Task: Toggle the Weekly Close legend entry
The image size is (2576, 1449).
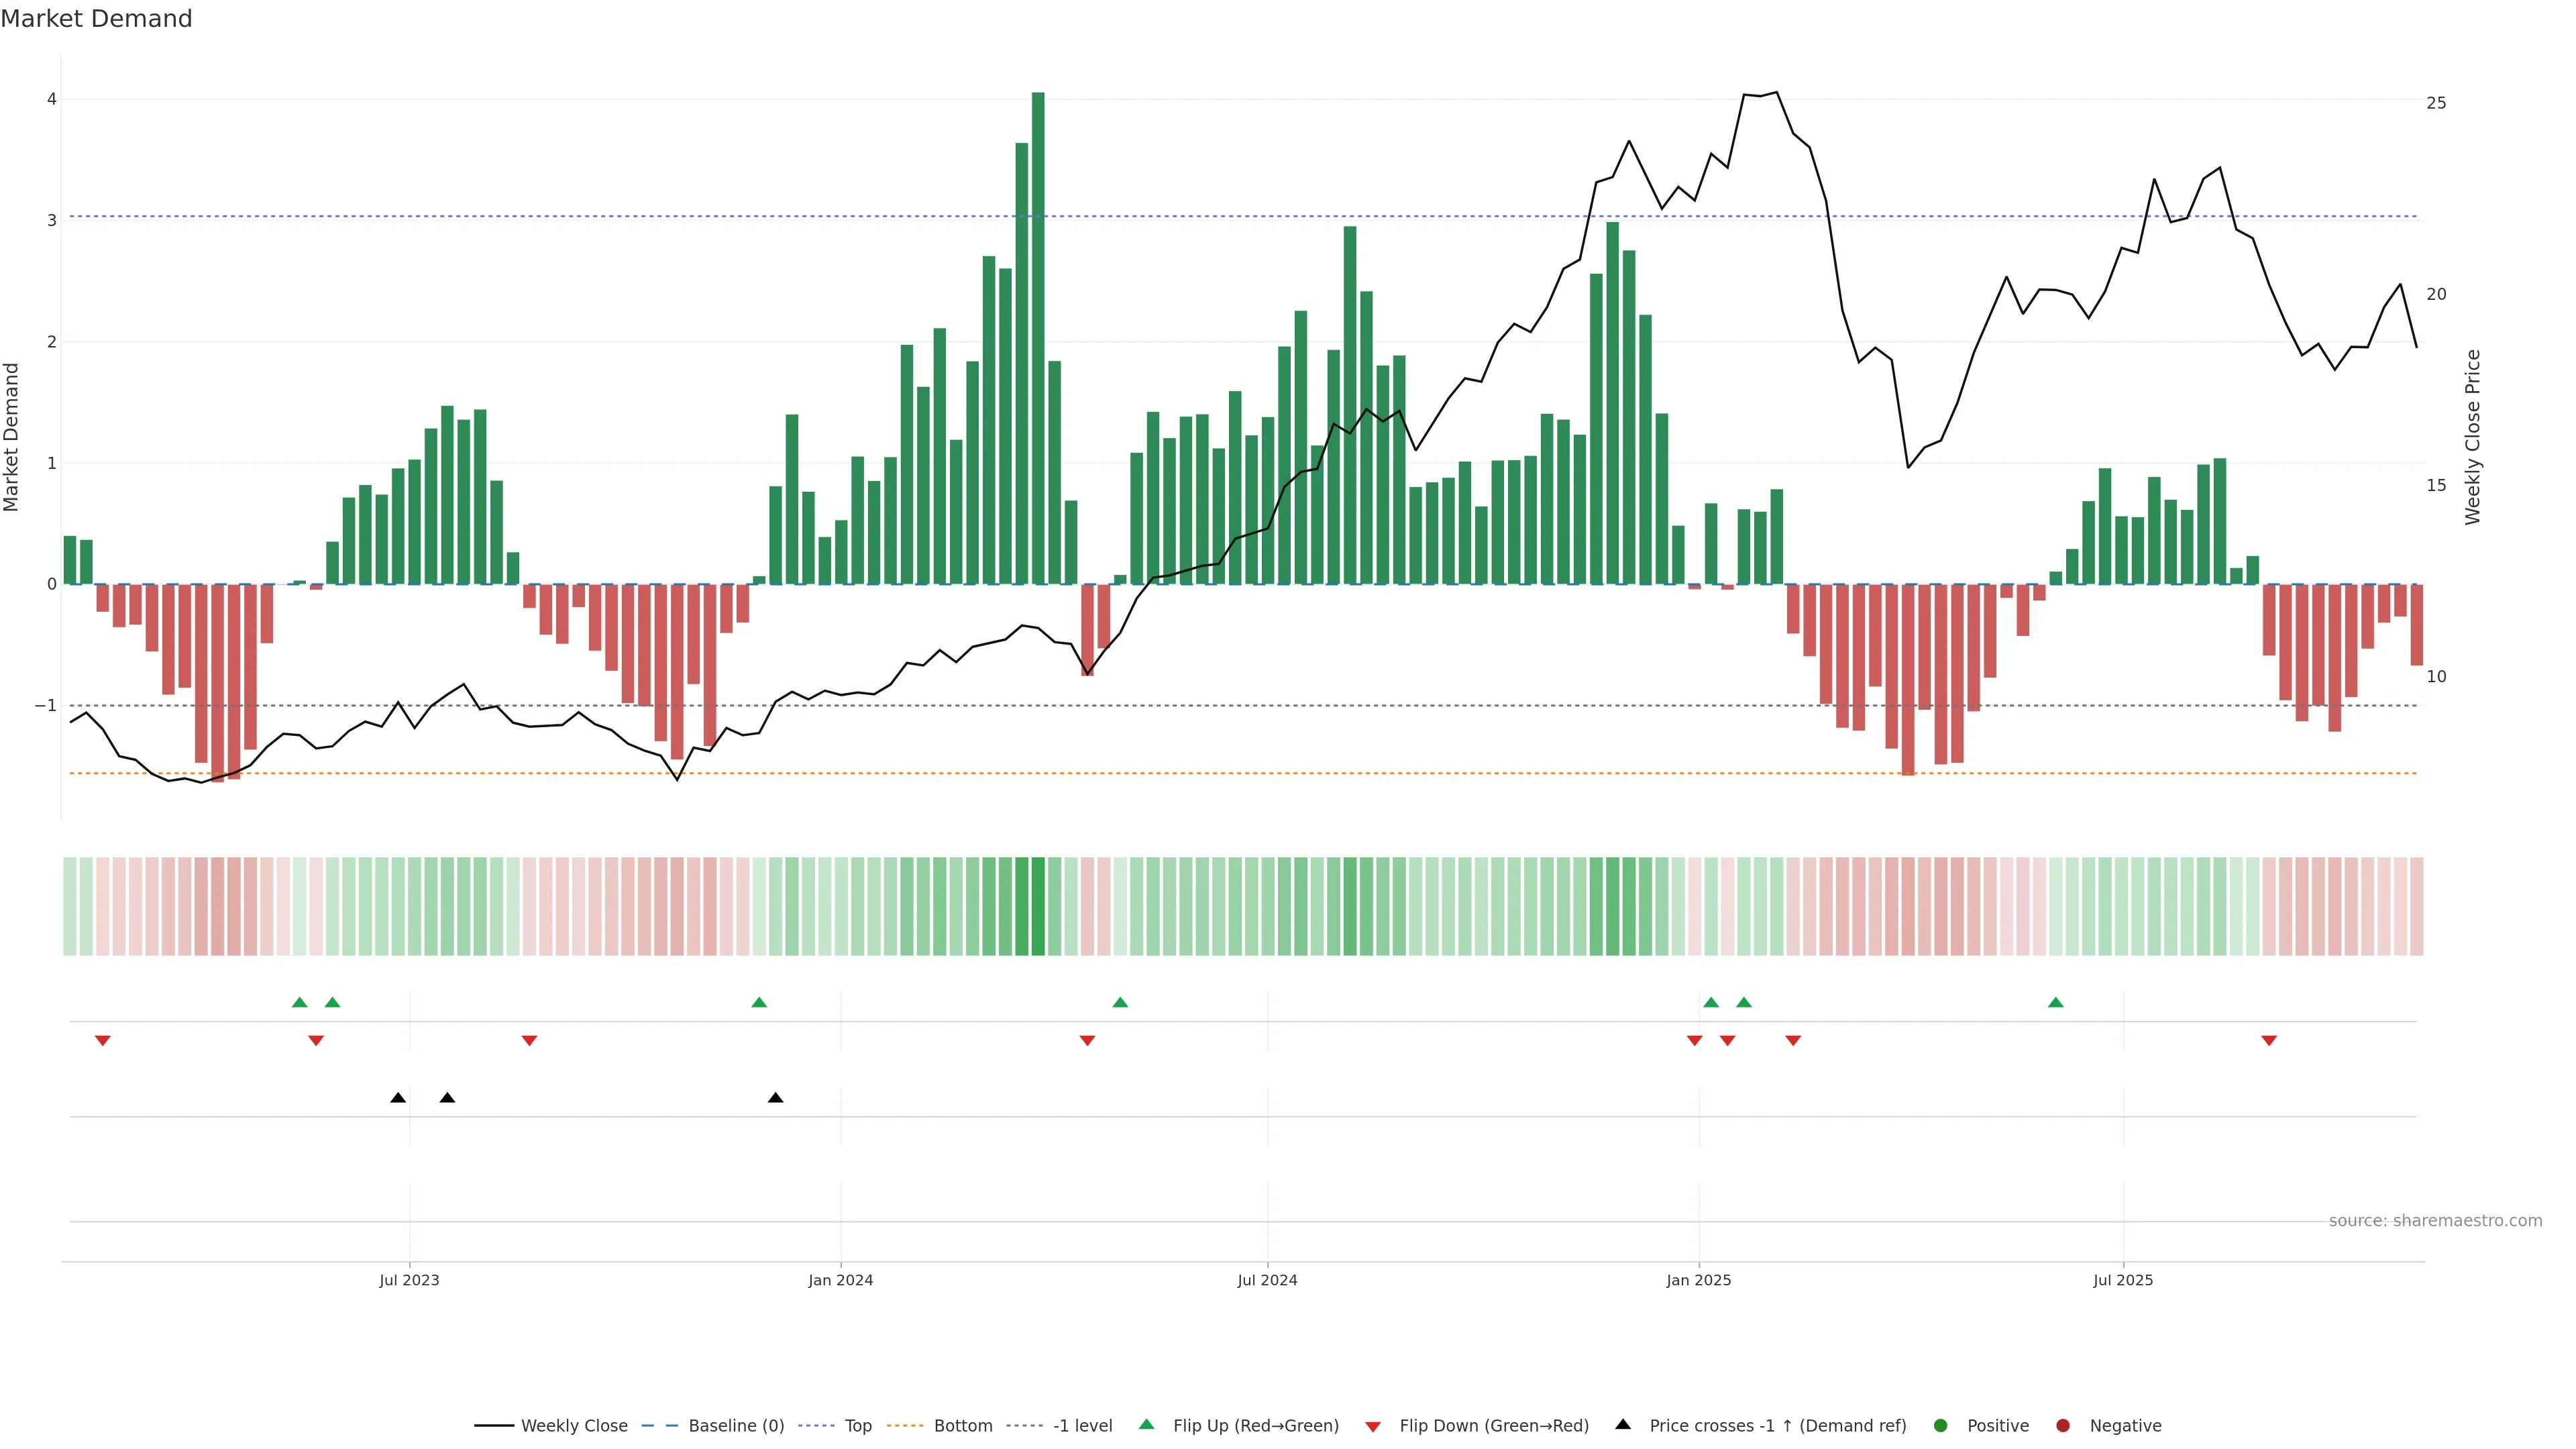Action: coord(574,1425)
